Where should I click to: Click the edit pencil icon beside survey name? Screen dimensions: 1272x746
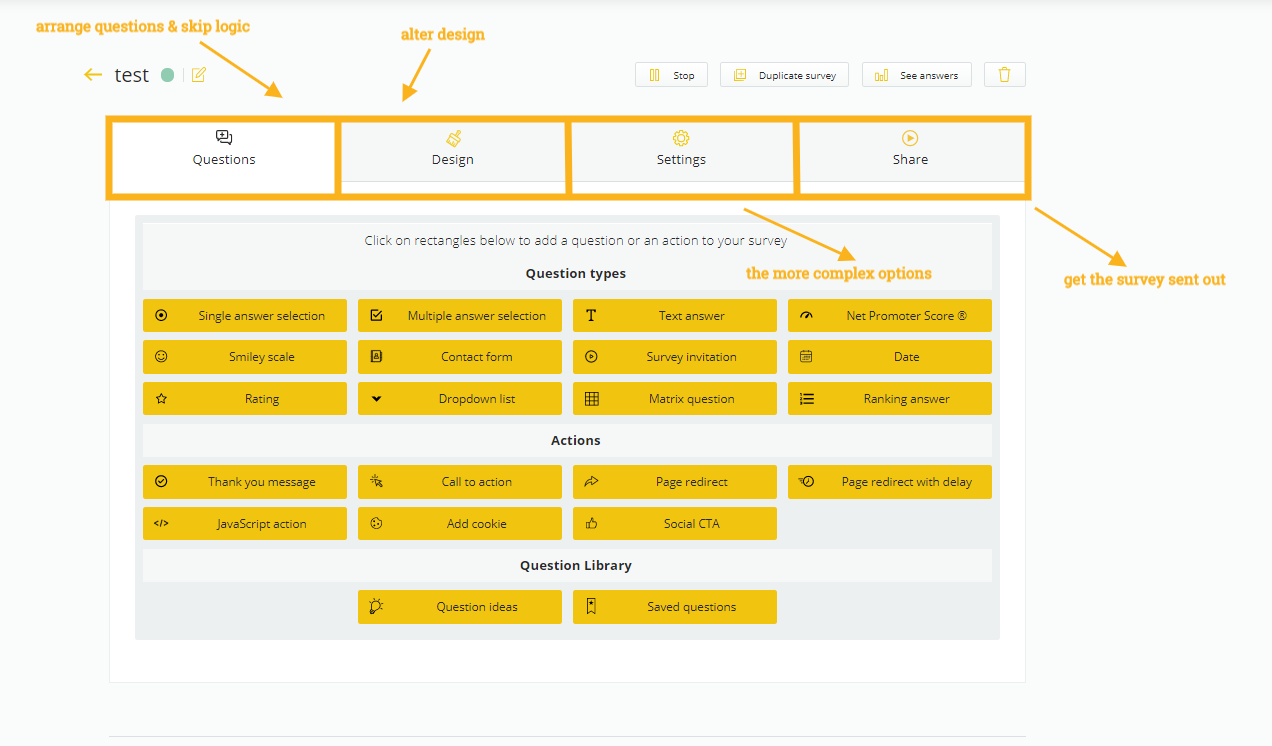[198, 74]
